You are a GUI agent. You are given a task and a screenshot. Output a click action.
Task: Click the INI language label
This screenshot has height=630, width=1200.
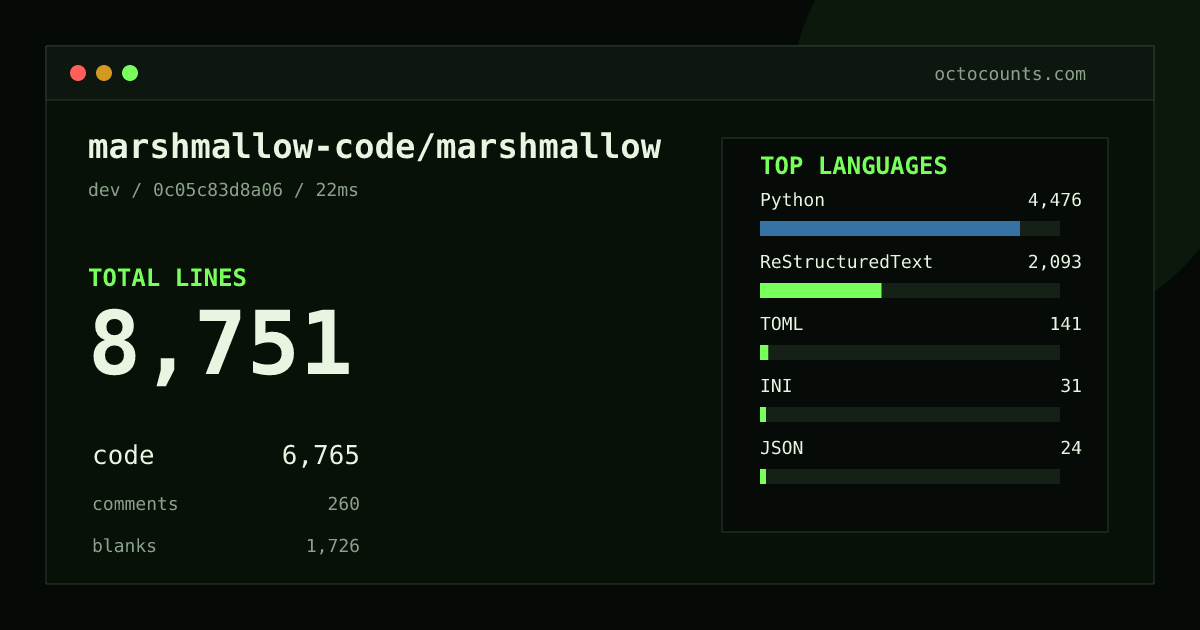click(x=776, y=386)
